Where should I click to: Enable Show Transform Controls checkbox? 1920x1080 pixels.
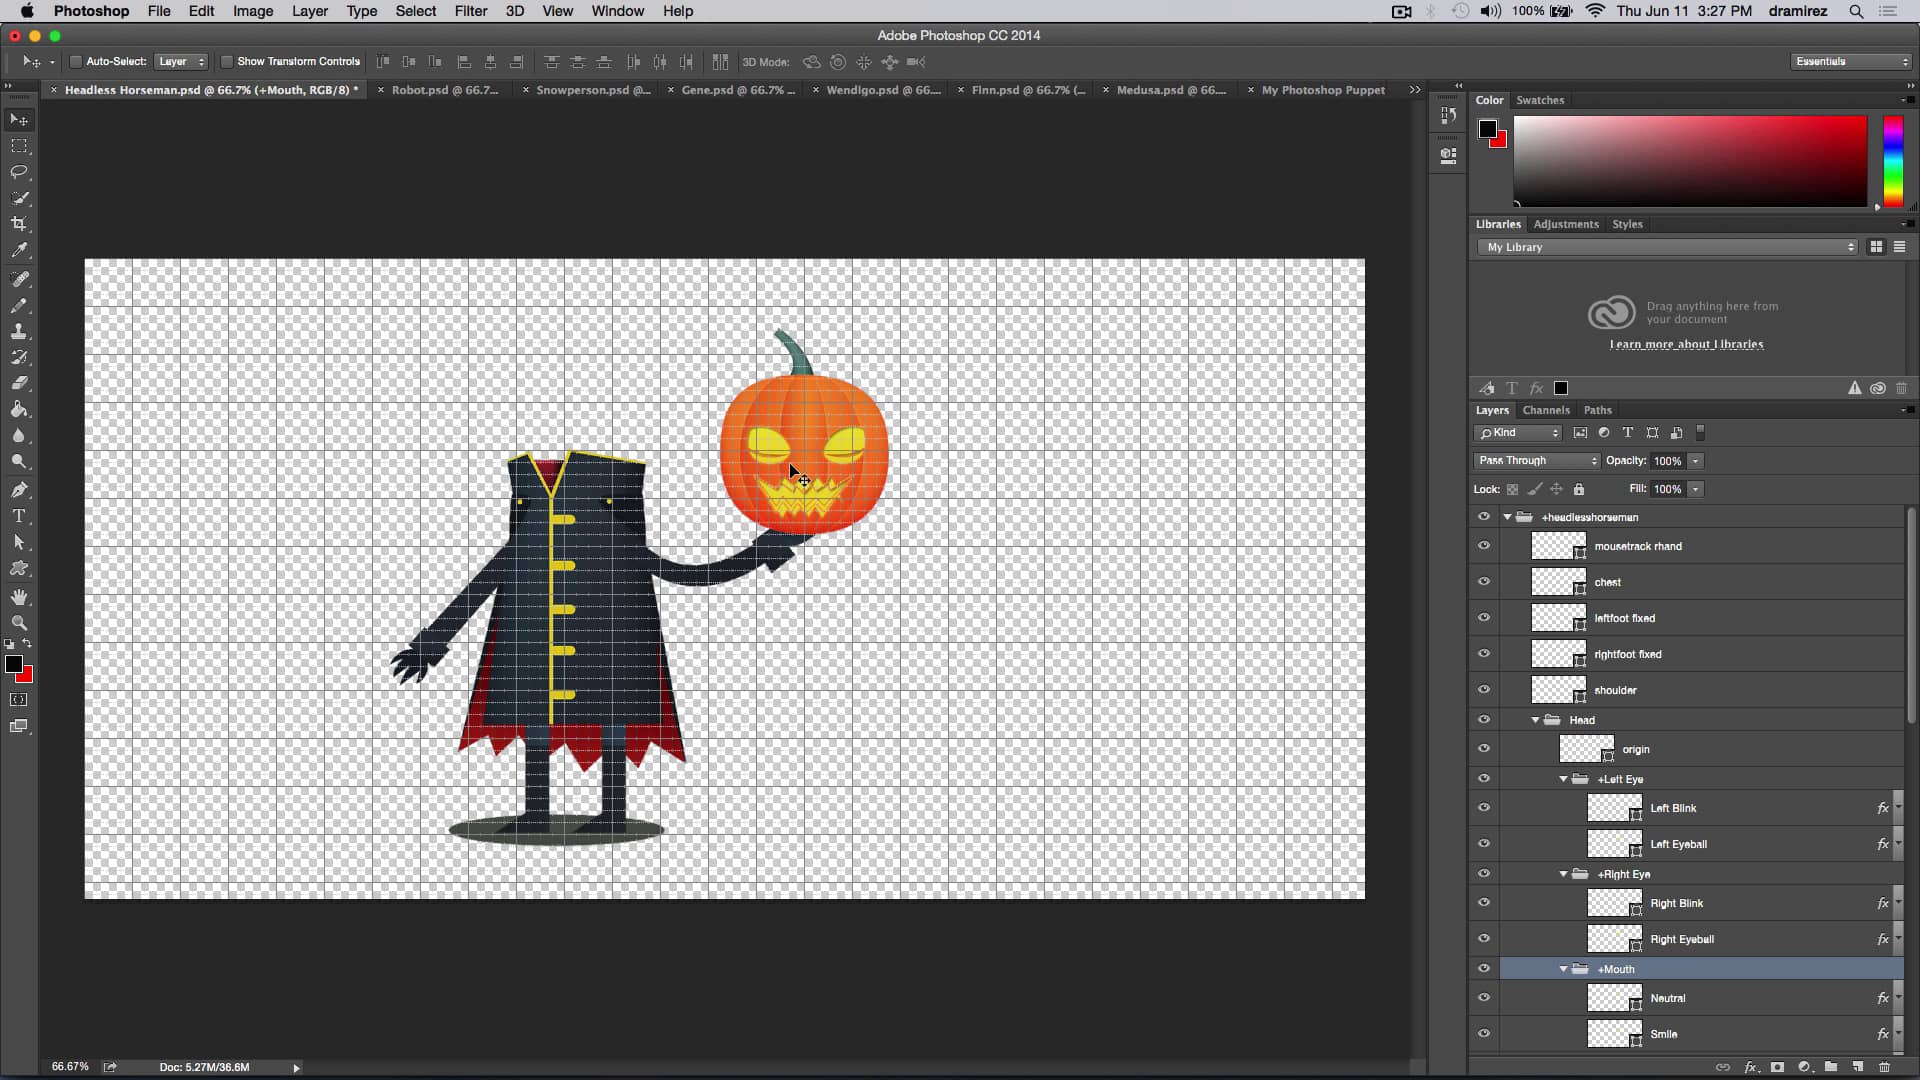[x=227, y=61]
